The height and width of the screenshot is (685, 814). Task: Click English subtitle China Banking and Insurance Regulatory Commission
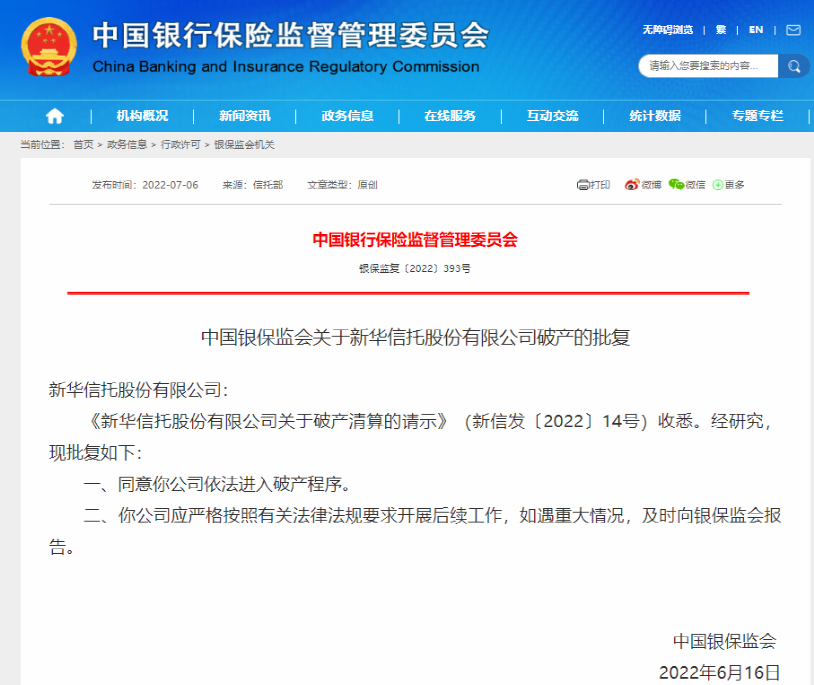coord(286,67)
